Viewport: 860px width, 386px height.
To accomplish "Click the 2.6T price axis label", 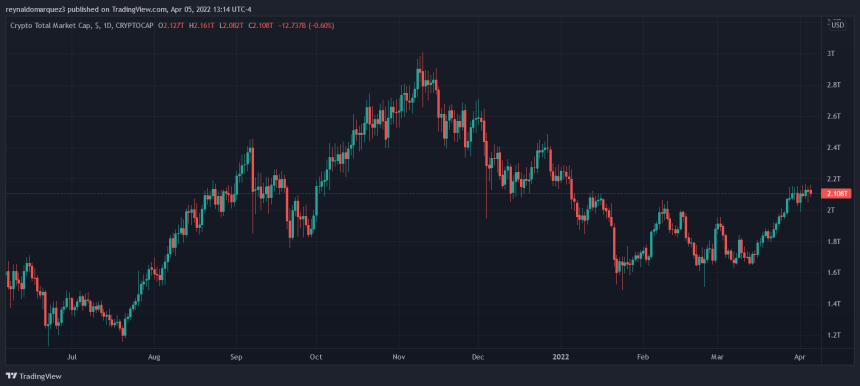I will tap(833, 116).
